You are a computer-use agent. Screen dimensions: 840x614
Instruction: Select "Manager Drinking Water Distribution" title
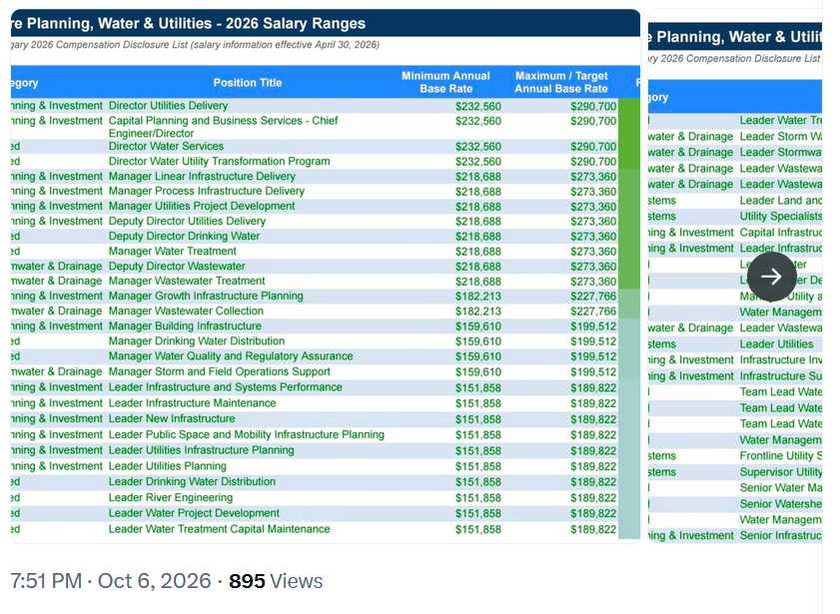tap(197, 341)
